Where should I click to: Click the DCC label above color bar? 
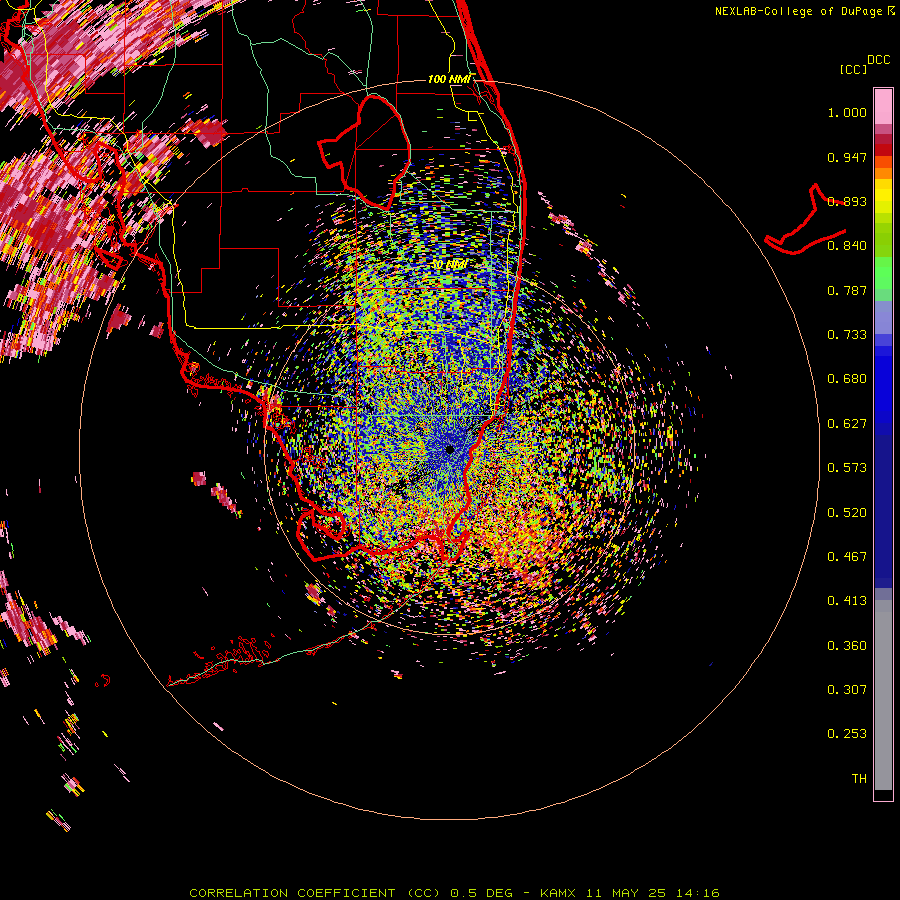pyautogui.click(x=878, y=60)
